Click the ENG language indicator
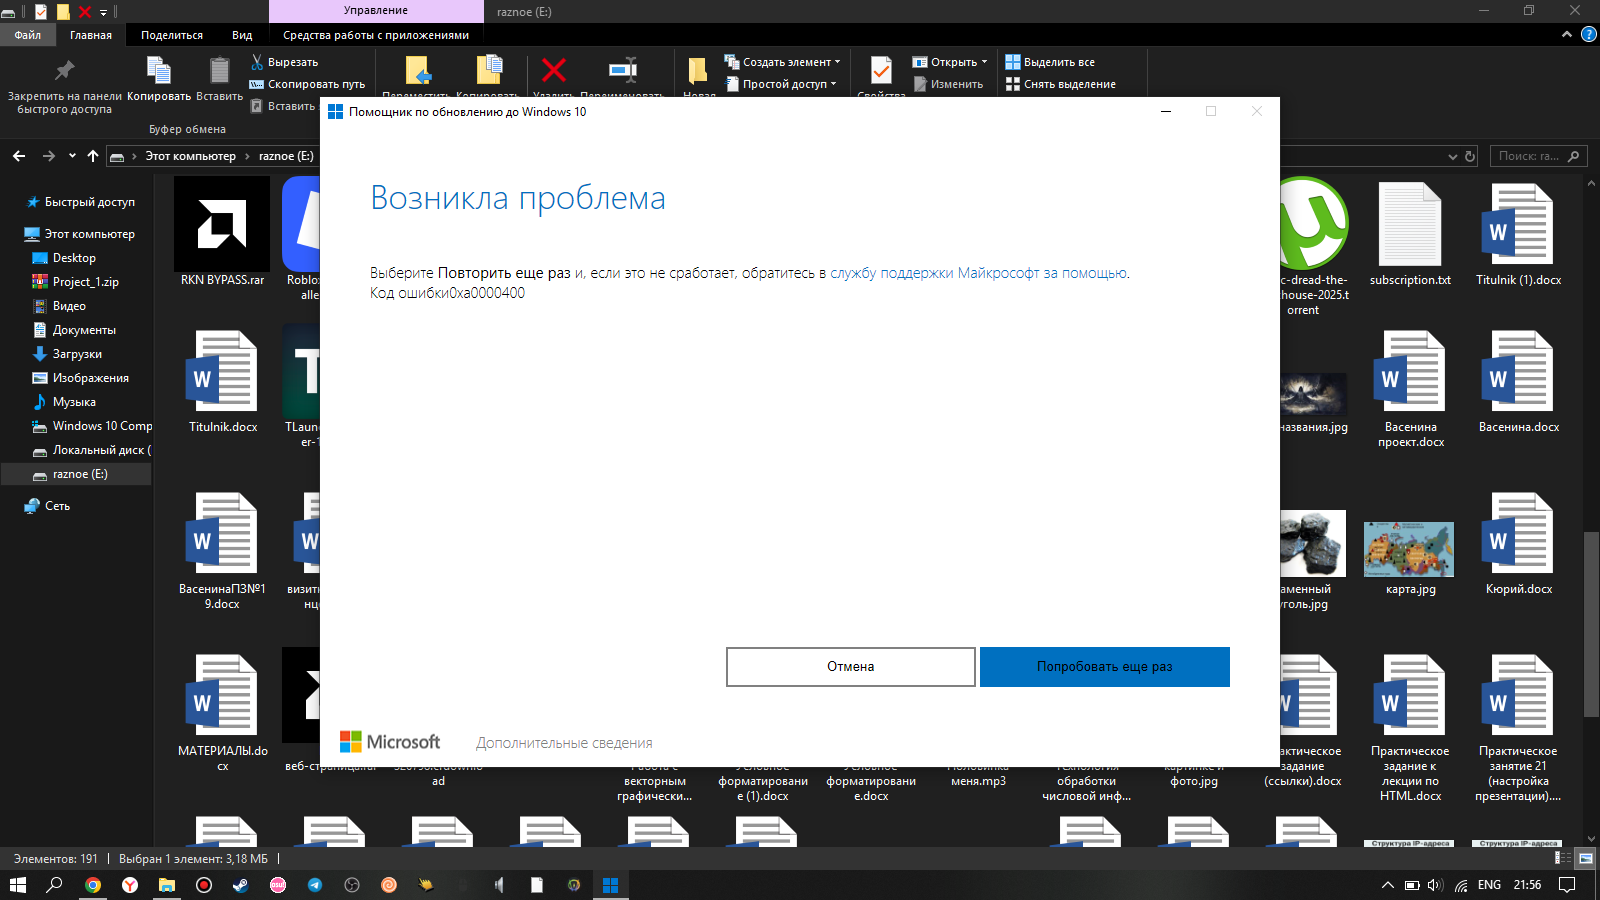Screen dimensions: 1600x900 click(x=1489, y=885)
